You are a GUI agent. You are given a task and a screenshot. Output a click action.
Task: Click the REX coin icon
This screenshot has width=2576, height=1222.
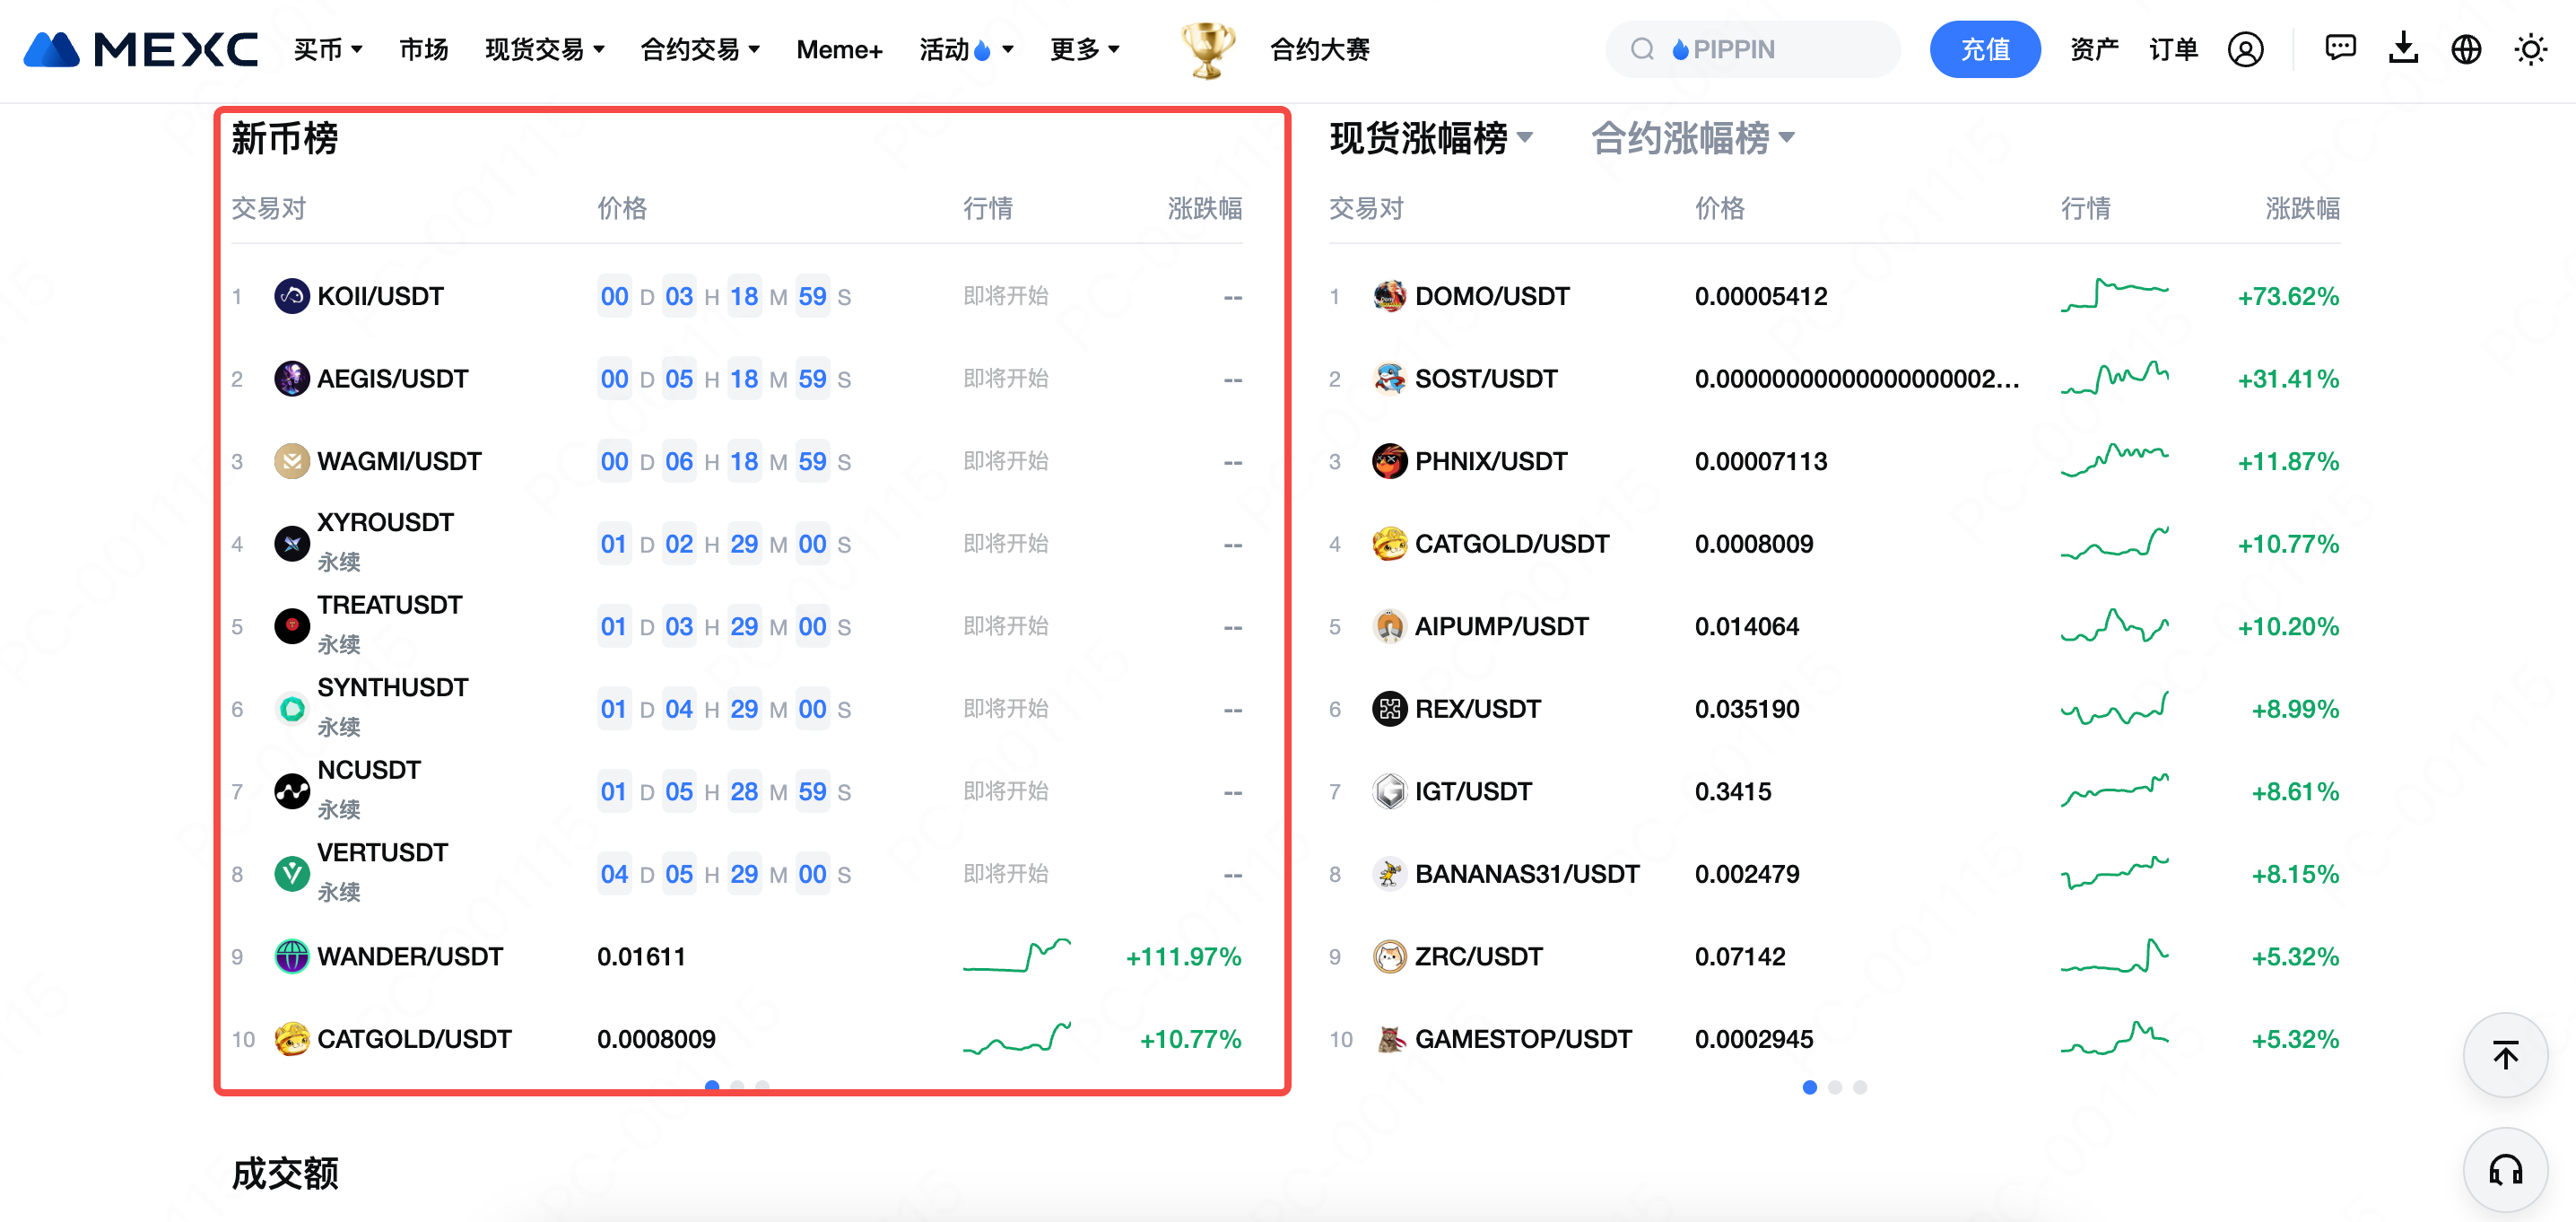[x=1389, y=709]
